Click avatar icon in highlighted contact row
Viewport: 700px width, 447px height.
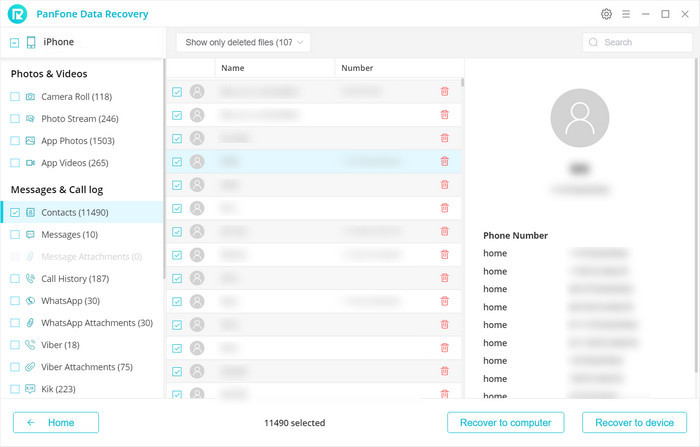coord(197,161)
